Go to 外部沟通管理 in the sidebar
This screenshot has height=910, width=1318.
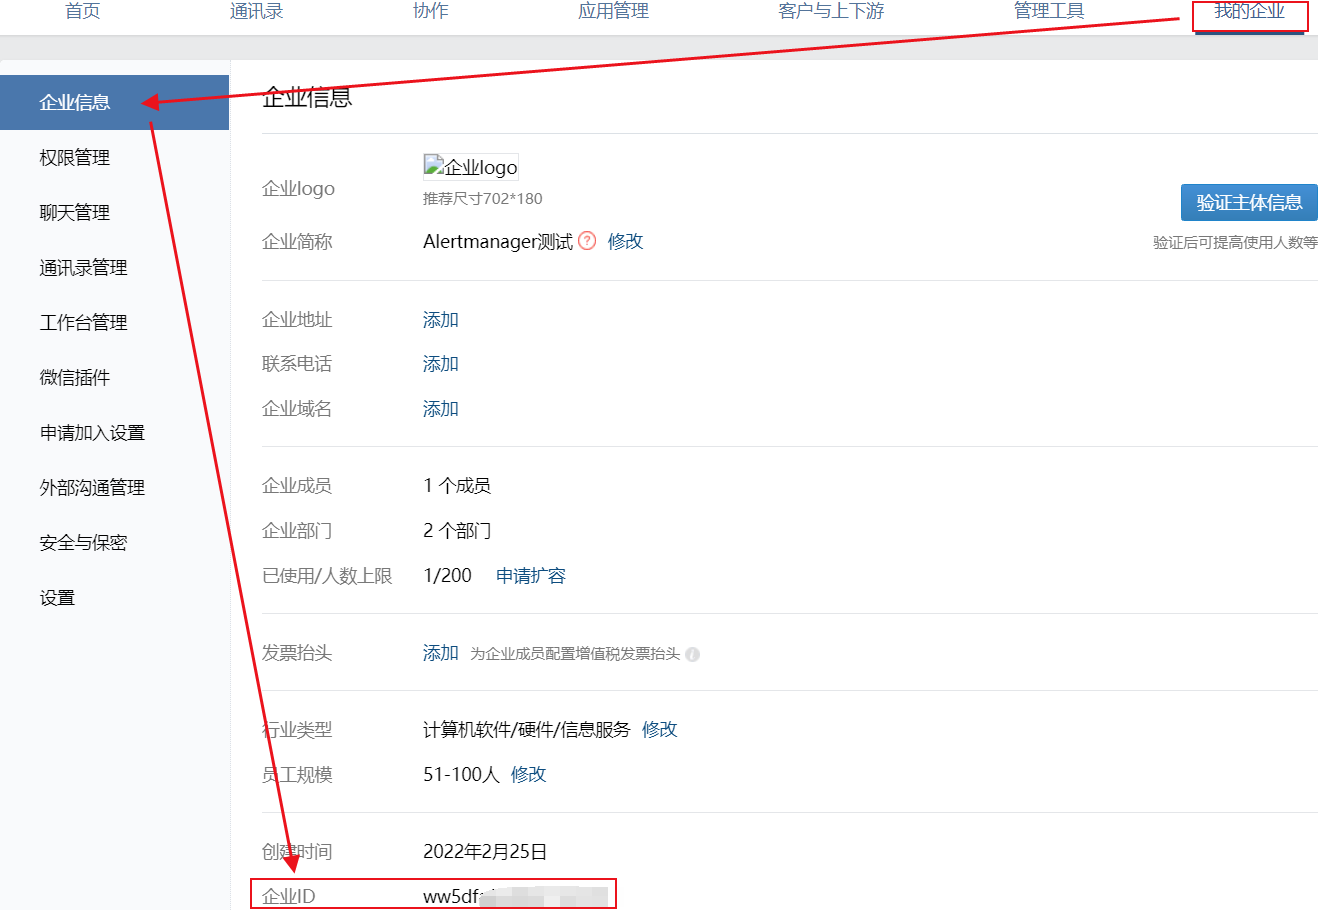[93, 487]
